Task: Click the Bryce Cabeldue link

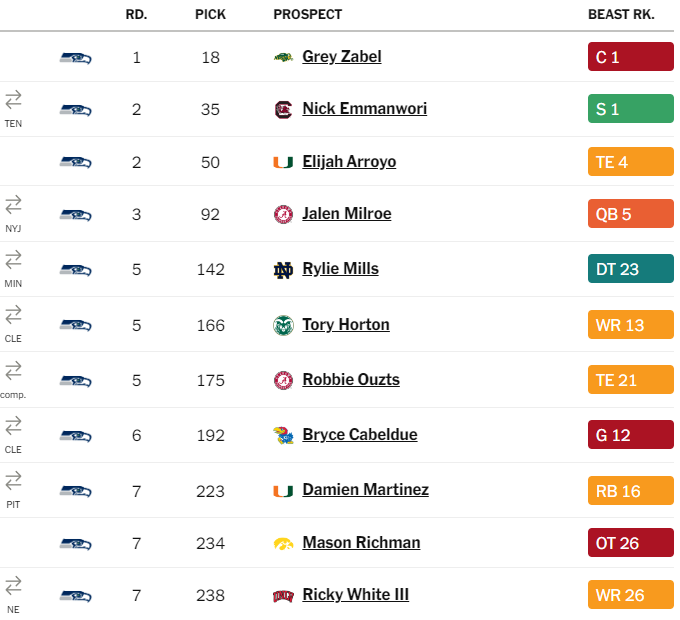Action: [360, 434]
